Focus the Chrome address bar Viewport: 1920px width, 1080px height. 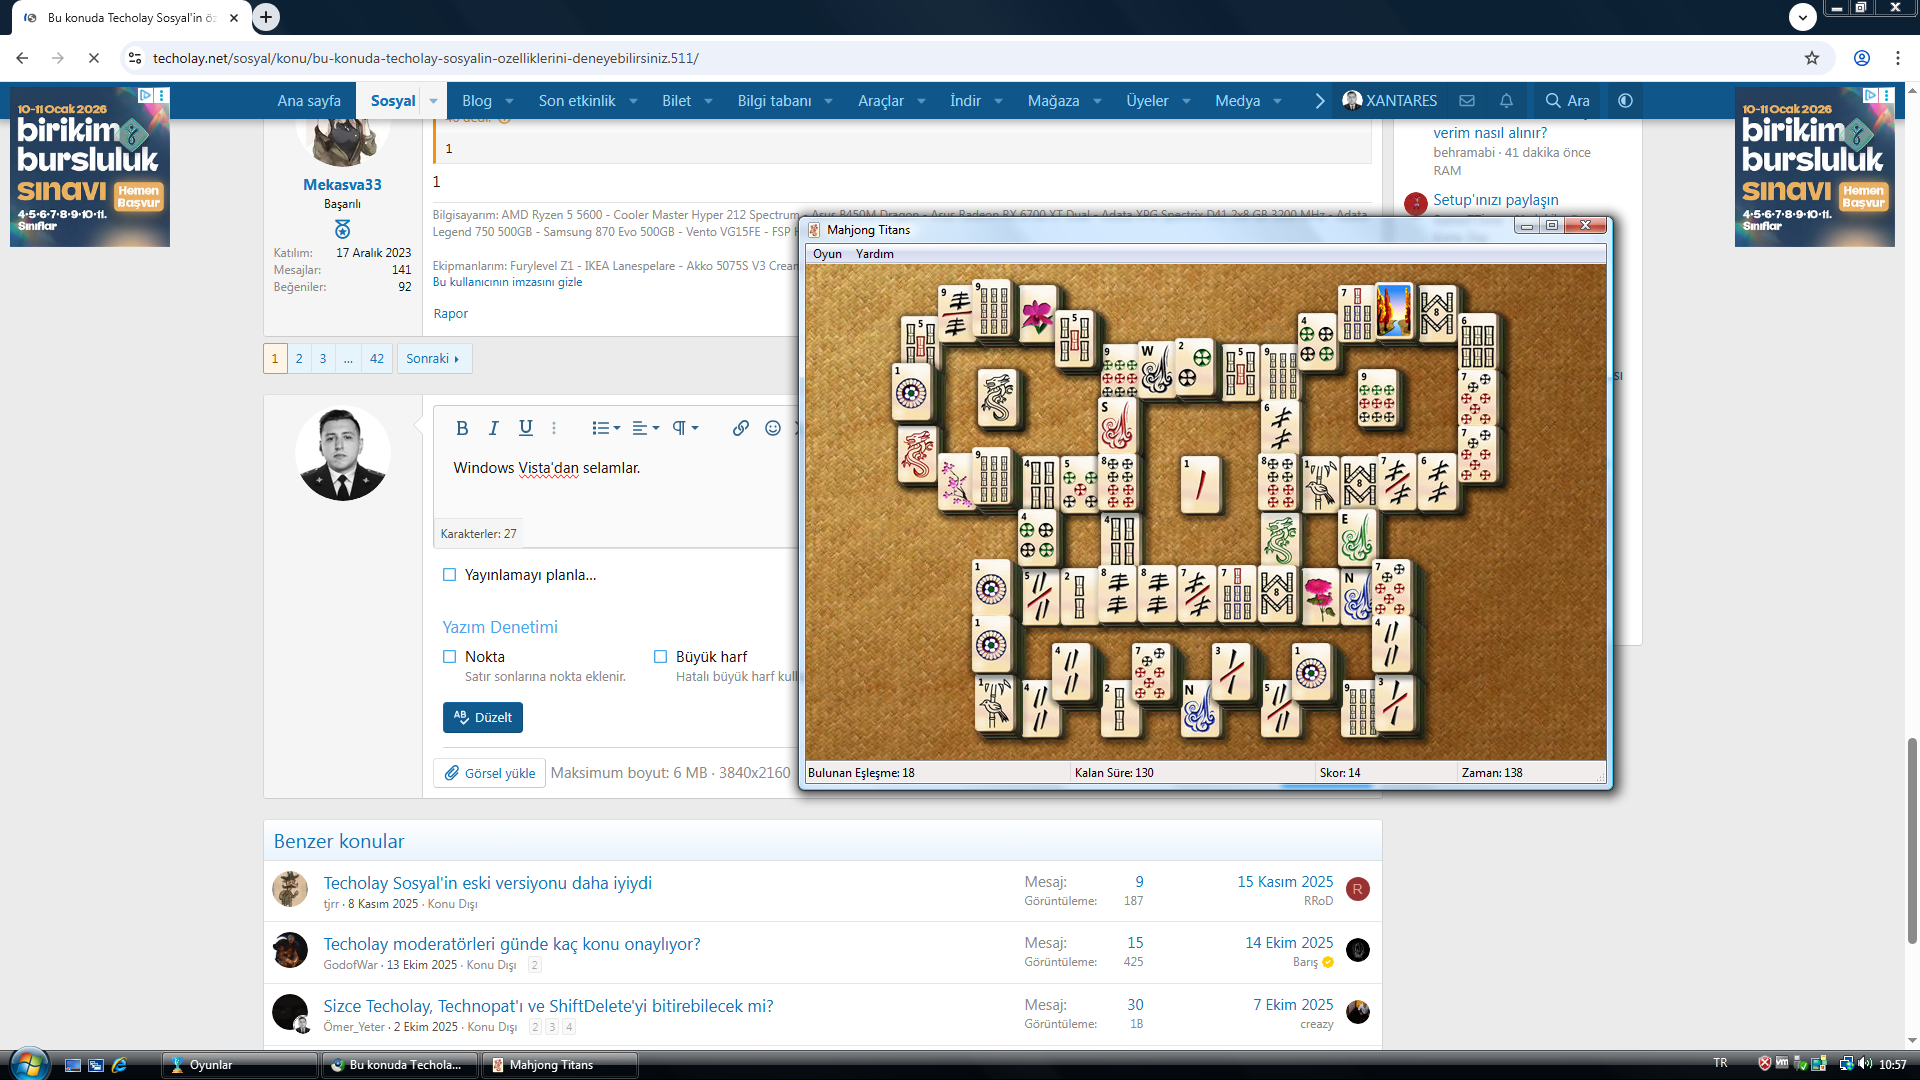970,58
